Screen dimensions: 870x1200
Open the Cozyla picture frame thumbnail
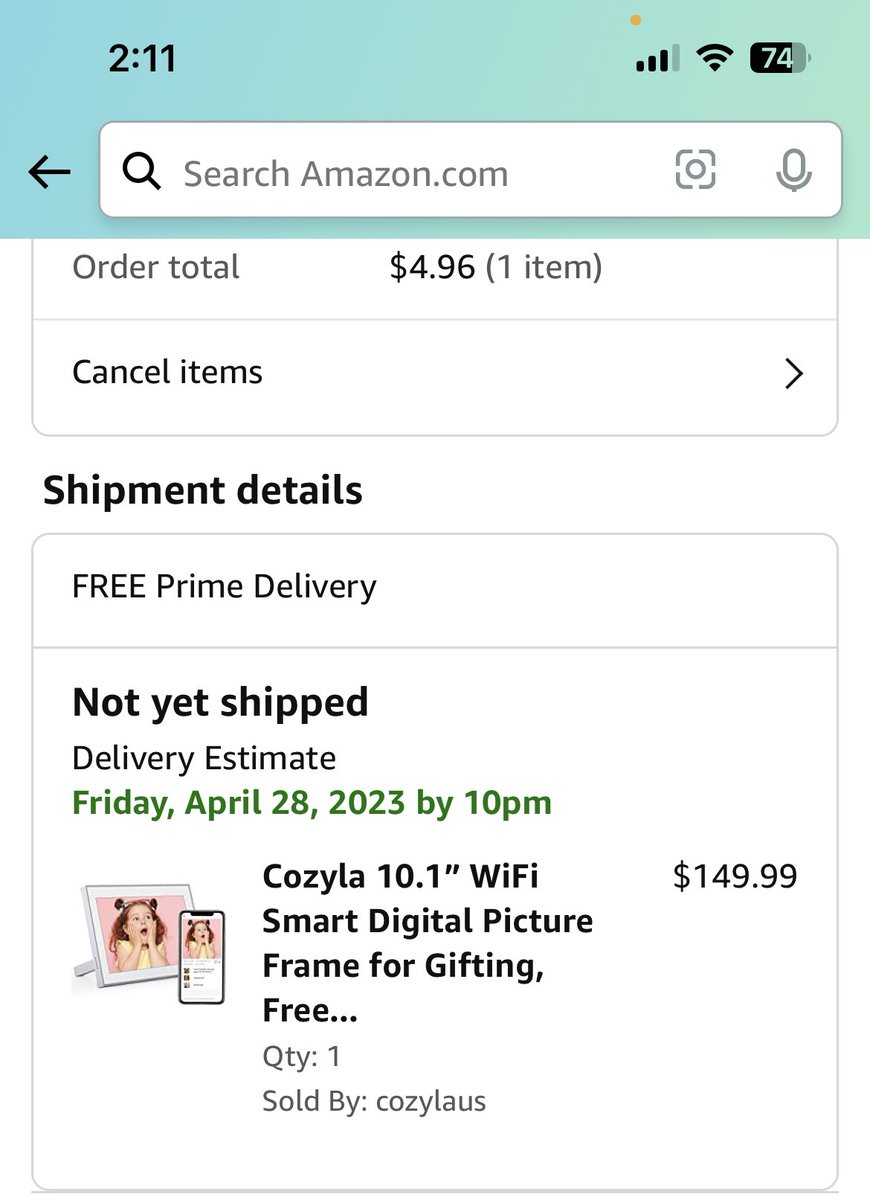tap(148, 943)
